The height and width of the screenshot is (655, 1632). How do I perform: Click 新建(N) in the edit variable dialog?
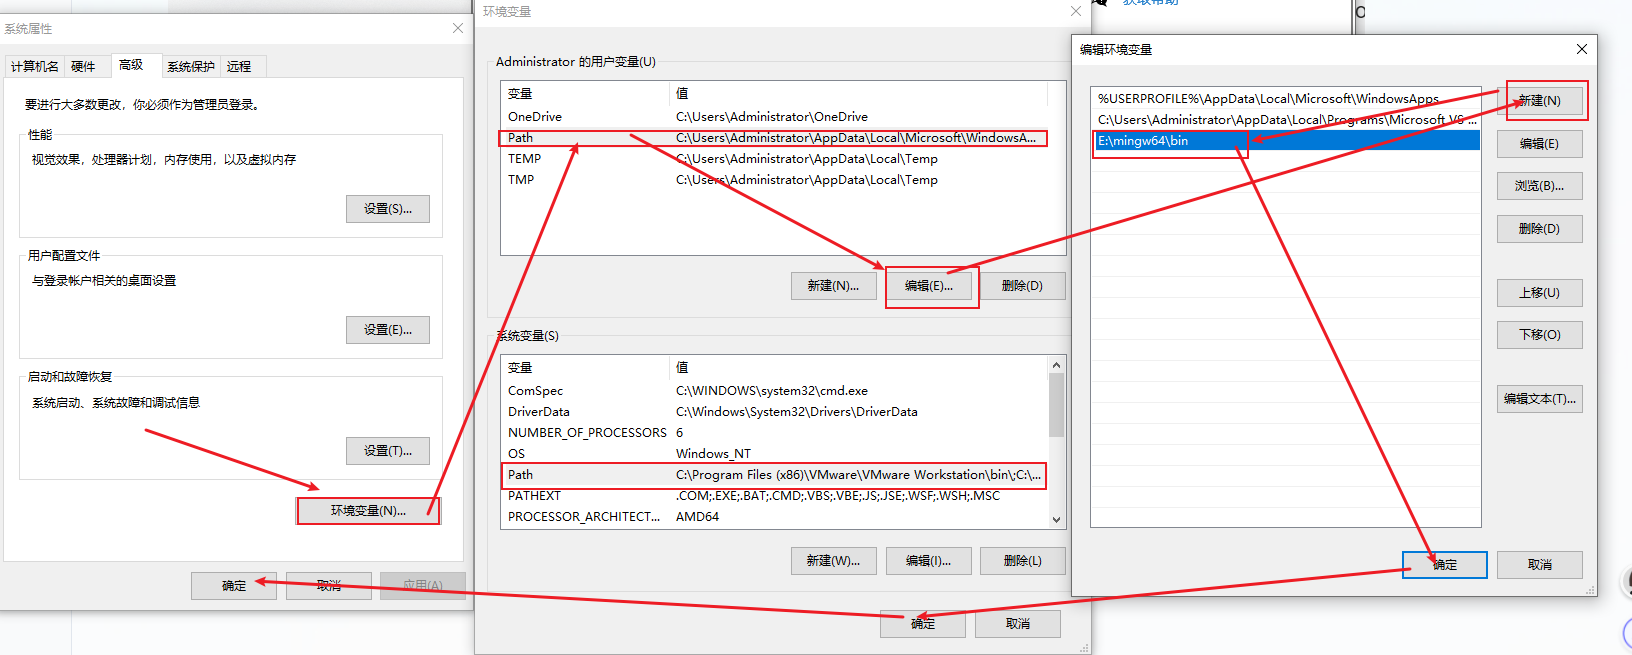[1539, 101]
